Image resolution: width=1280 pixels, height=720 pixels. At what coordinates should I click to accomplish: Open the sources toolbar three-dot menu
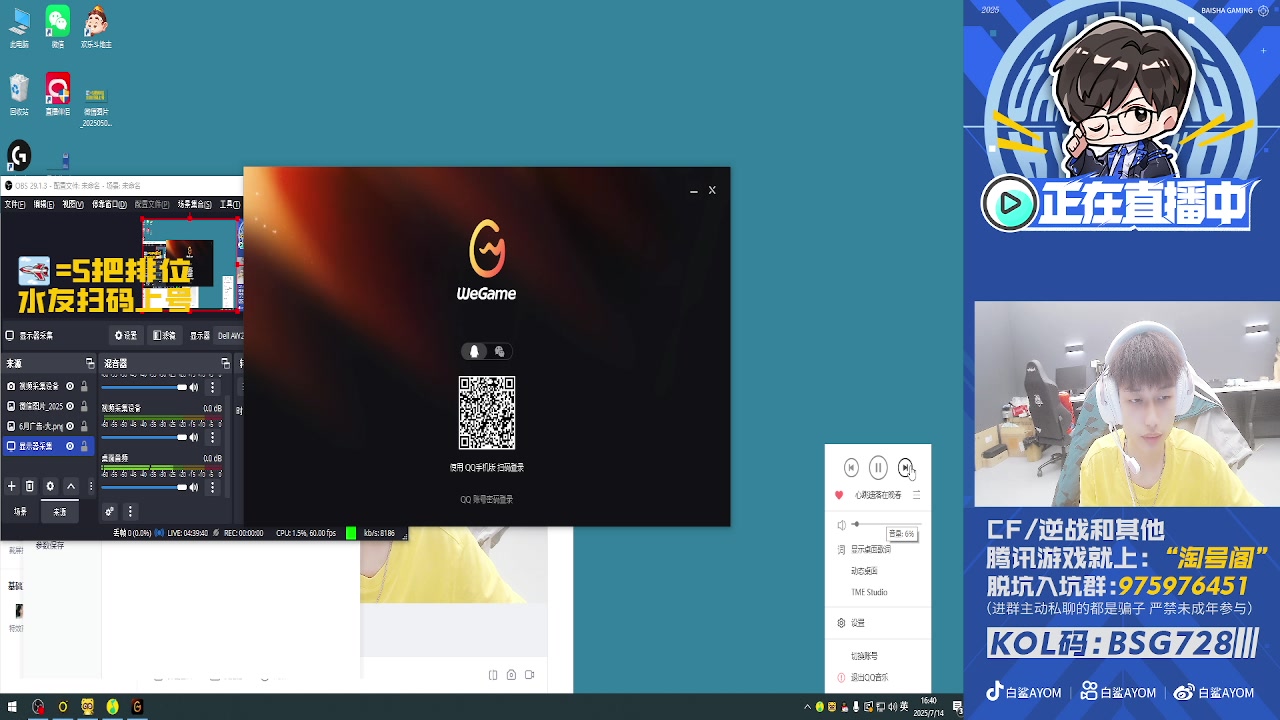tap(91, 486)
